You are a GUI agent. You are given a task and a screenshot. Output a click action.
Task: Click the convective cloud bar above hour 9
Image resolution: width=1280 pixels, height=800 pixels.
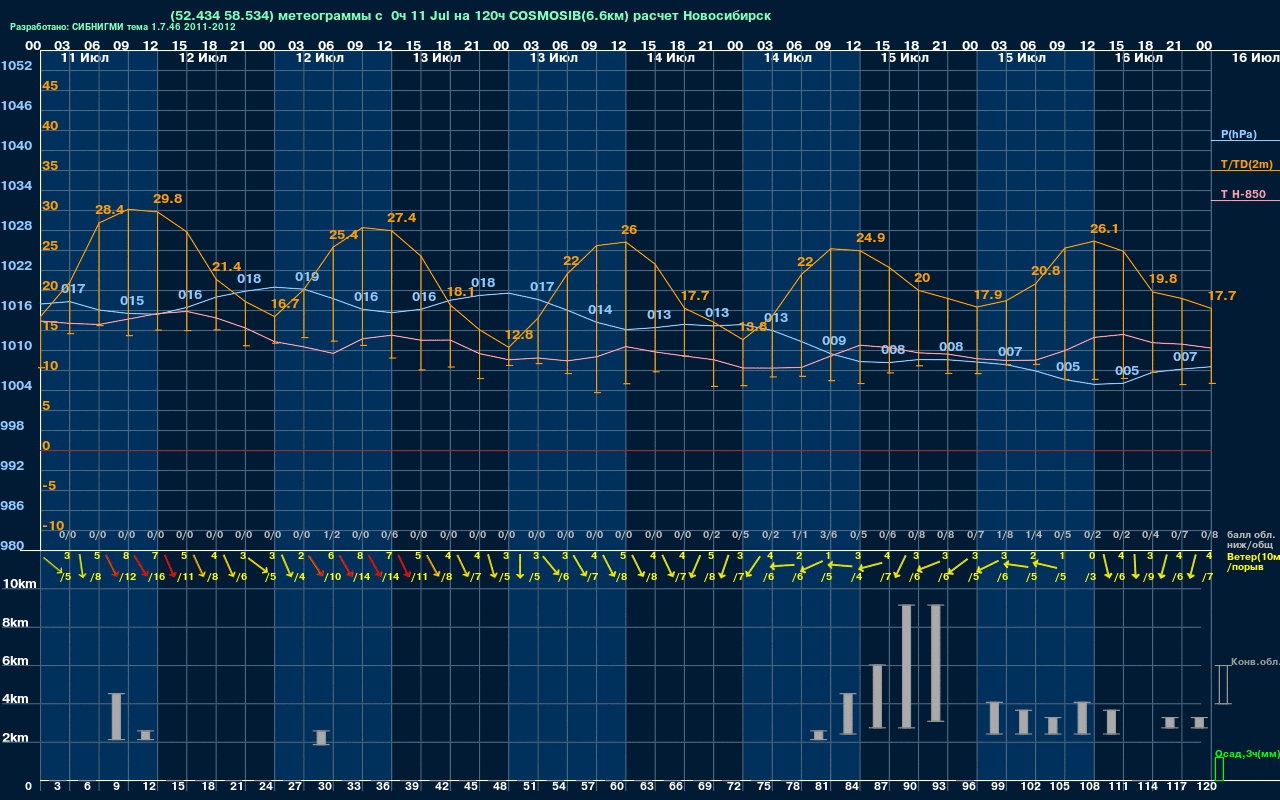[116, 716]
